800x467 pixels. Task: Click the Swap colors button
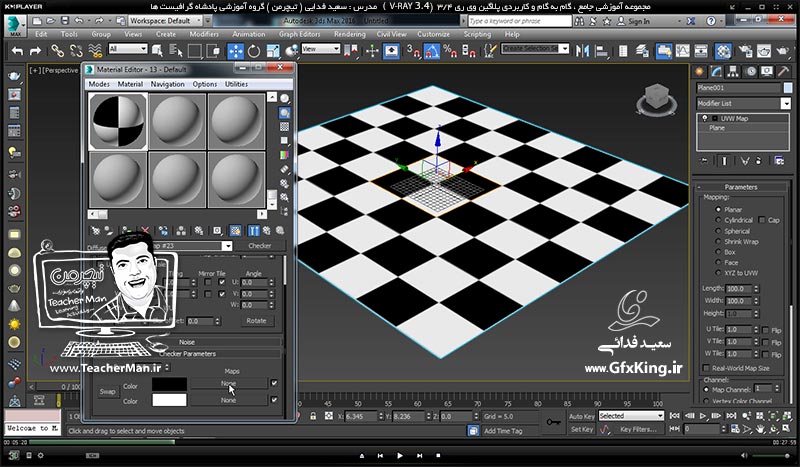click(107, 392)
